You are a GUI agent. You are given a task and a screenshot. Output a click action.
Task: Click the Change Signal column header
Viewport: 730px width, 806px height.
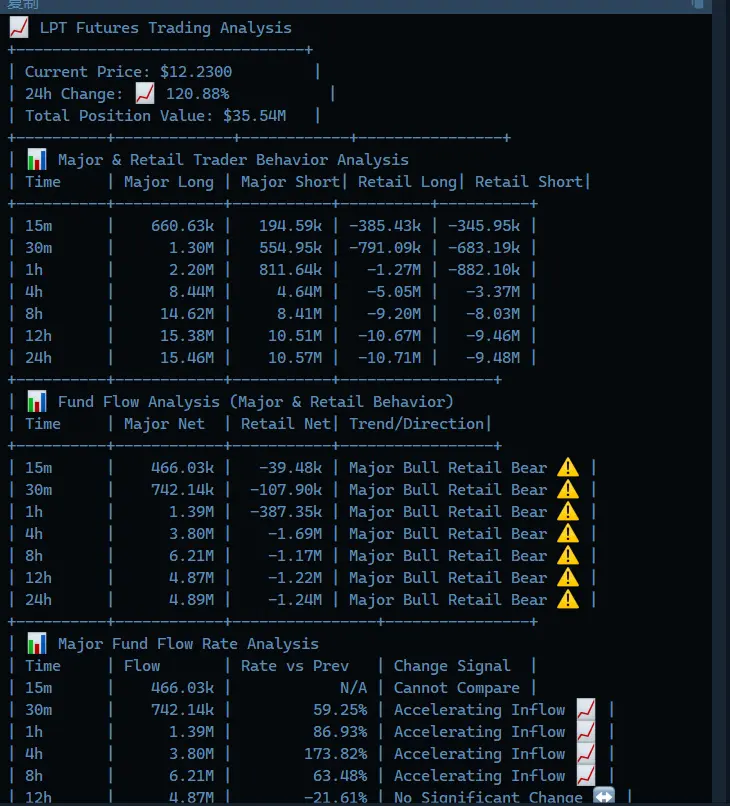(x=452, y=666)
